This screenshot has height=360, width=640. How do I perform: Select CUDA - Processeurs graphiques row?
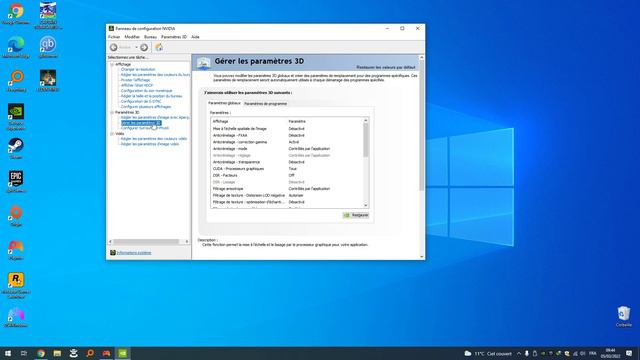click(287, 169)
